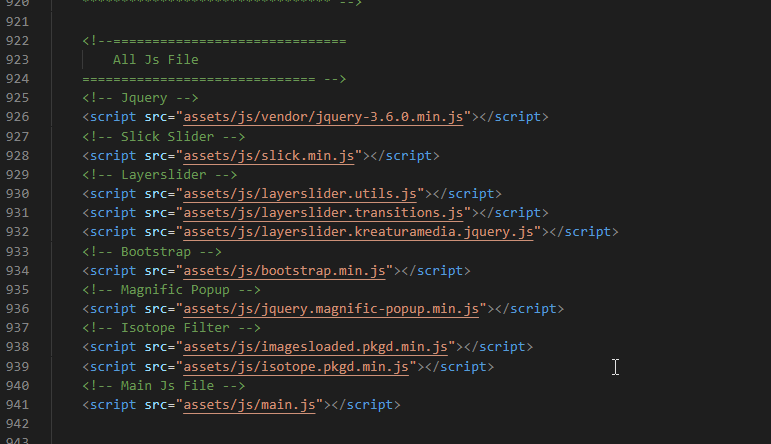
Task: Open the layerslider.kreaturamedia.jquery.js link
Action: coord(359,232)
